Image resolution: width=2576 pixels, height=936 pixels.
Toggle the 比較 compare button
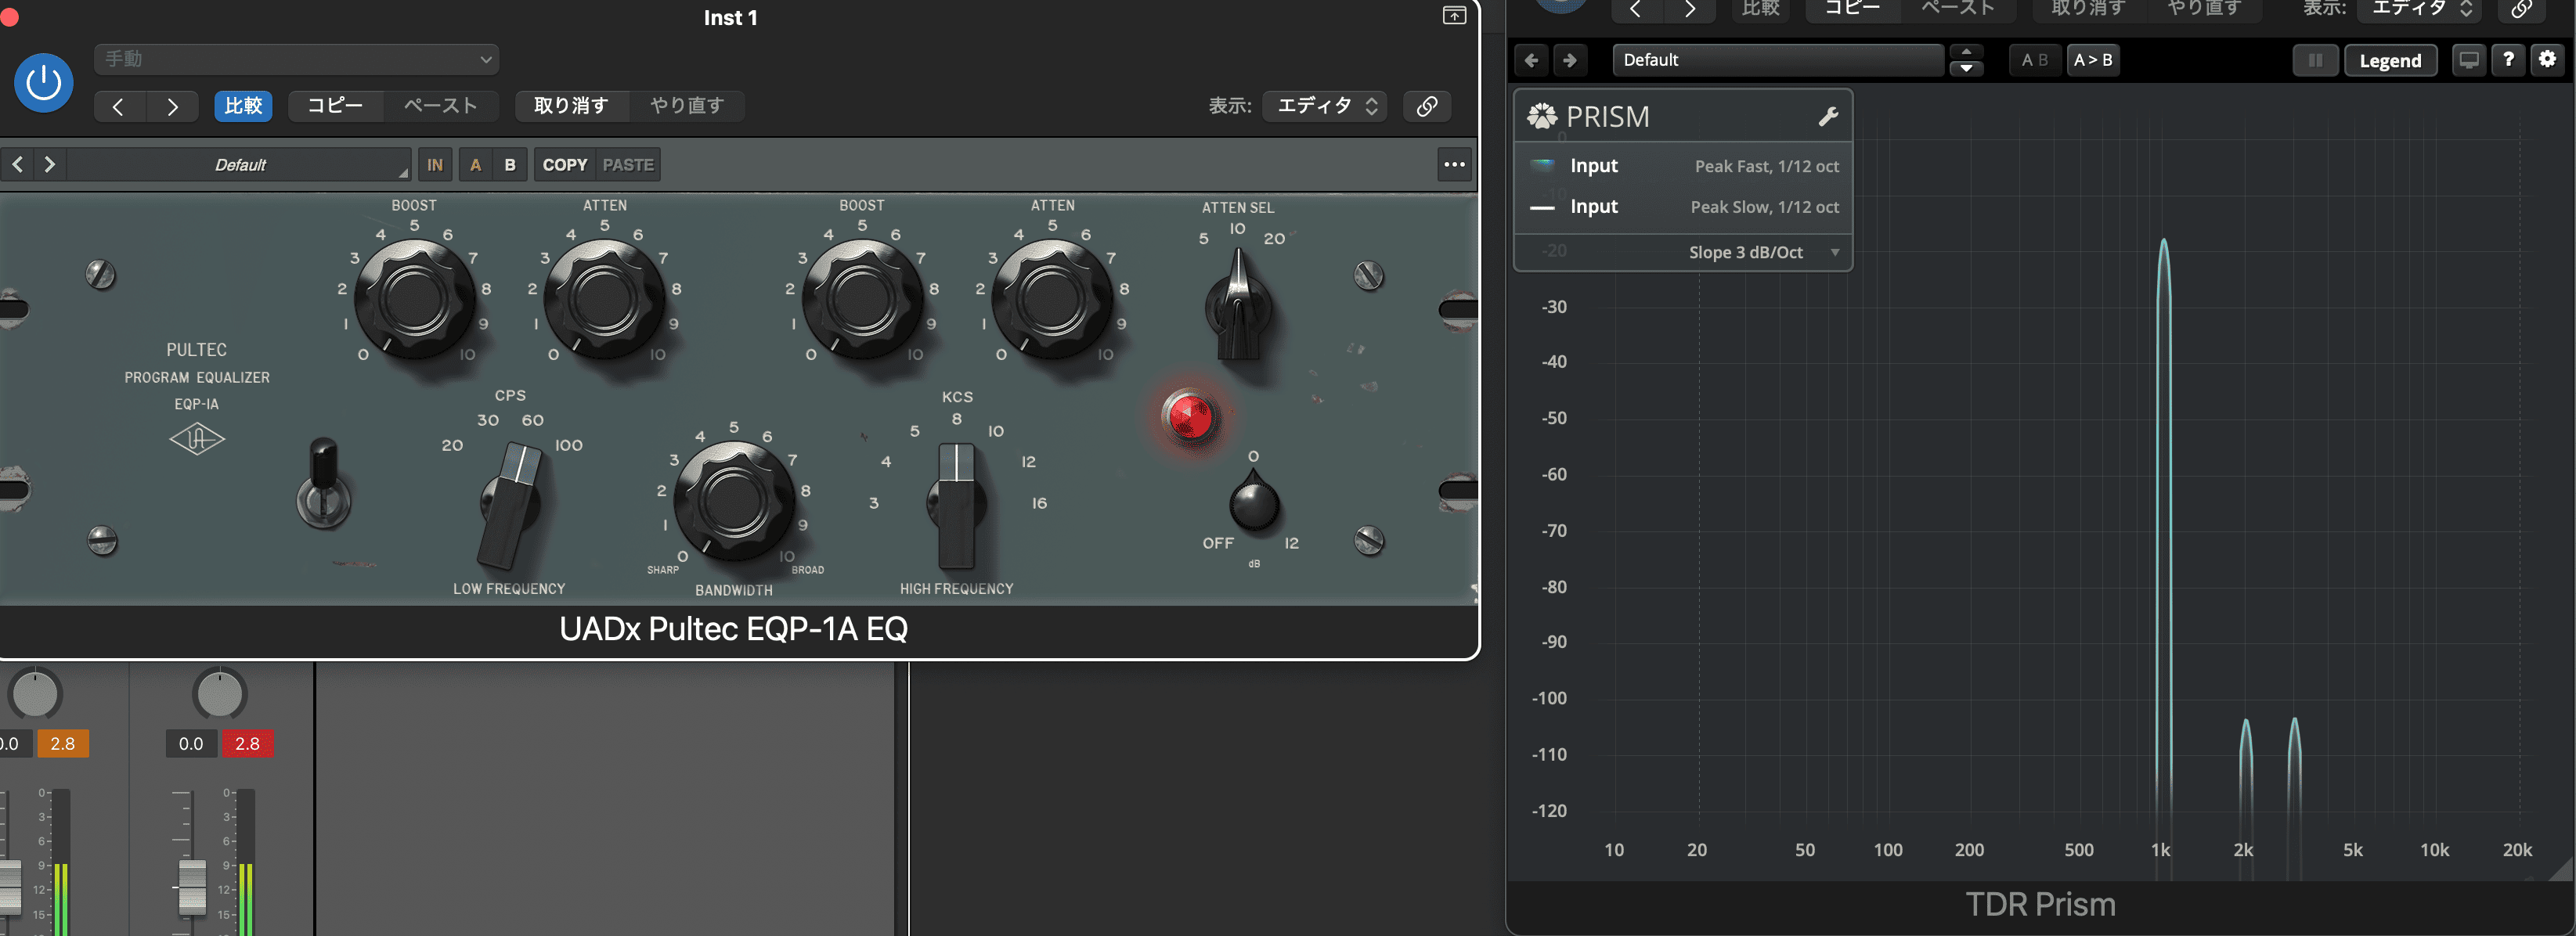tap(243, 106)
